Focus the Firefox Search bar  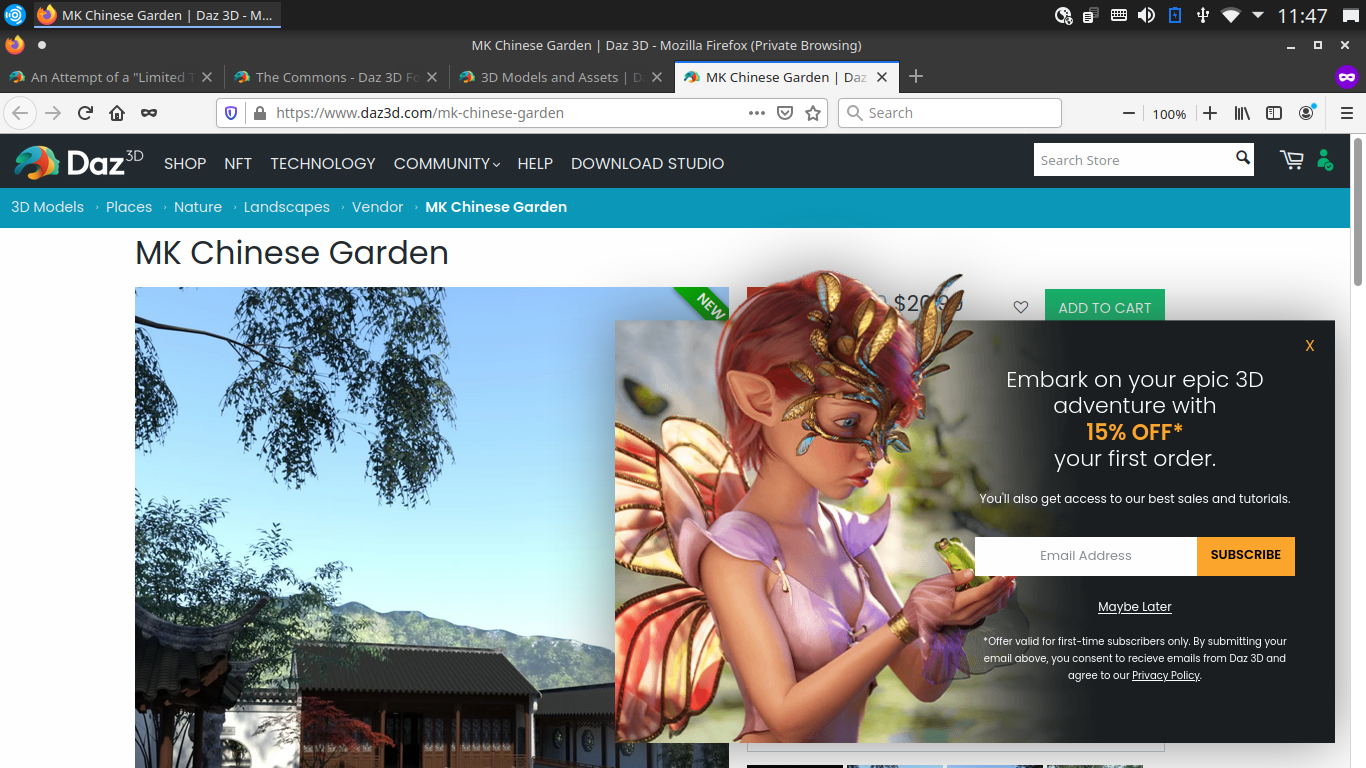950,113
